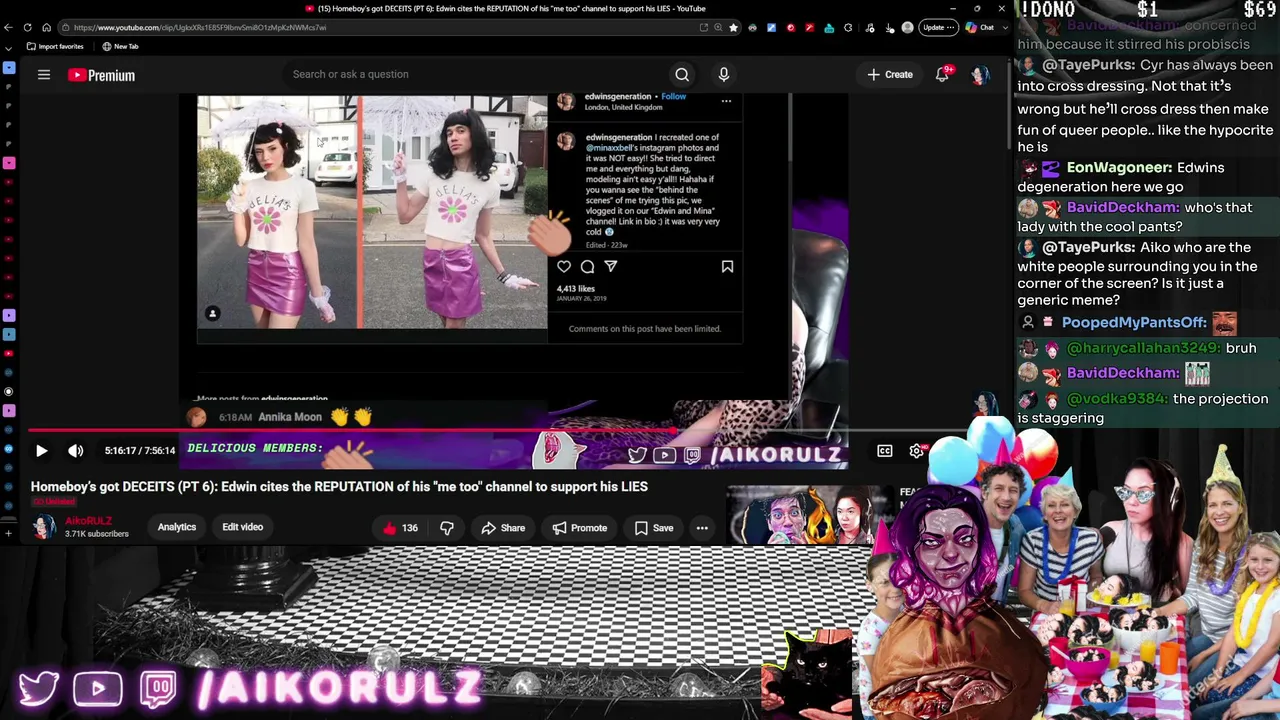This screenshot has width=1280, height=720.
Task: Add new sidebar item with plus
Action: [x=8, y=533]
